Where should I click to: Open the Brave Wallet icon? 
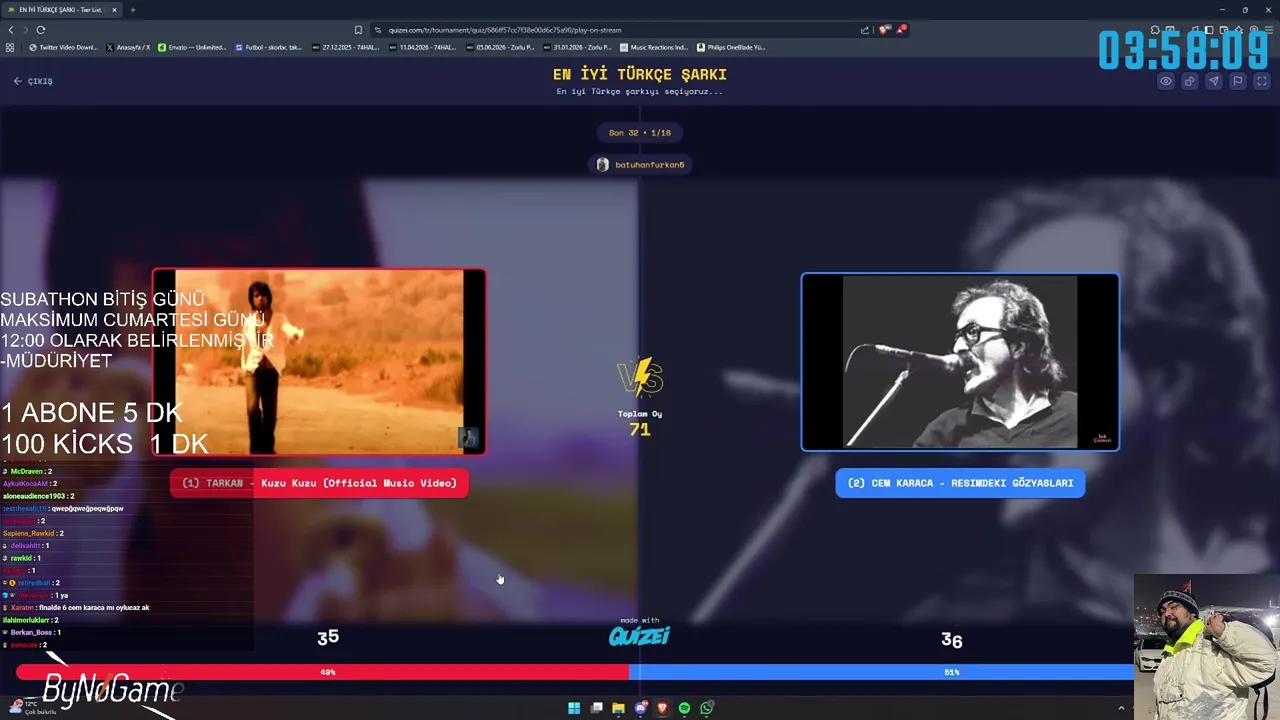point(1224,30)
